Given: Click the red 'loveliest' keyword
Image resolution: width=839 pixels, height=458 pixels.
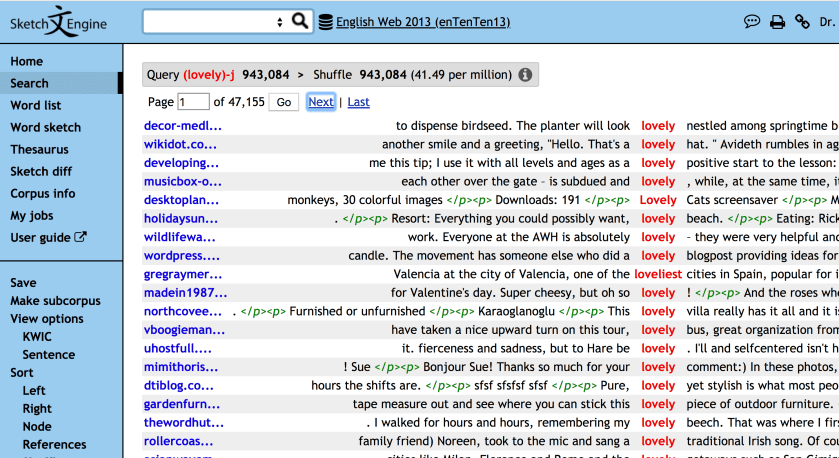Looking at the screenshot, I should [658, 274].
